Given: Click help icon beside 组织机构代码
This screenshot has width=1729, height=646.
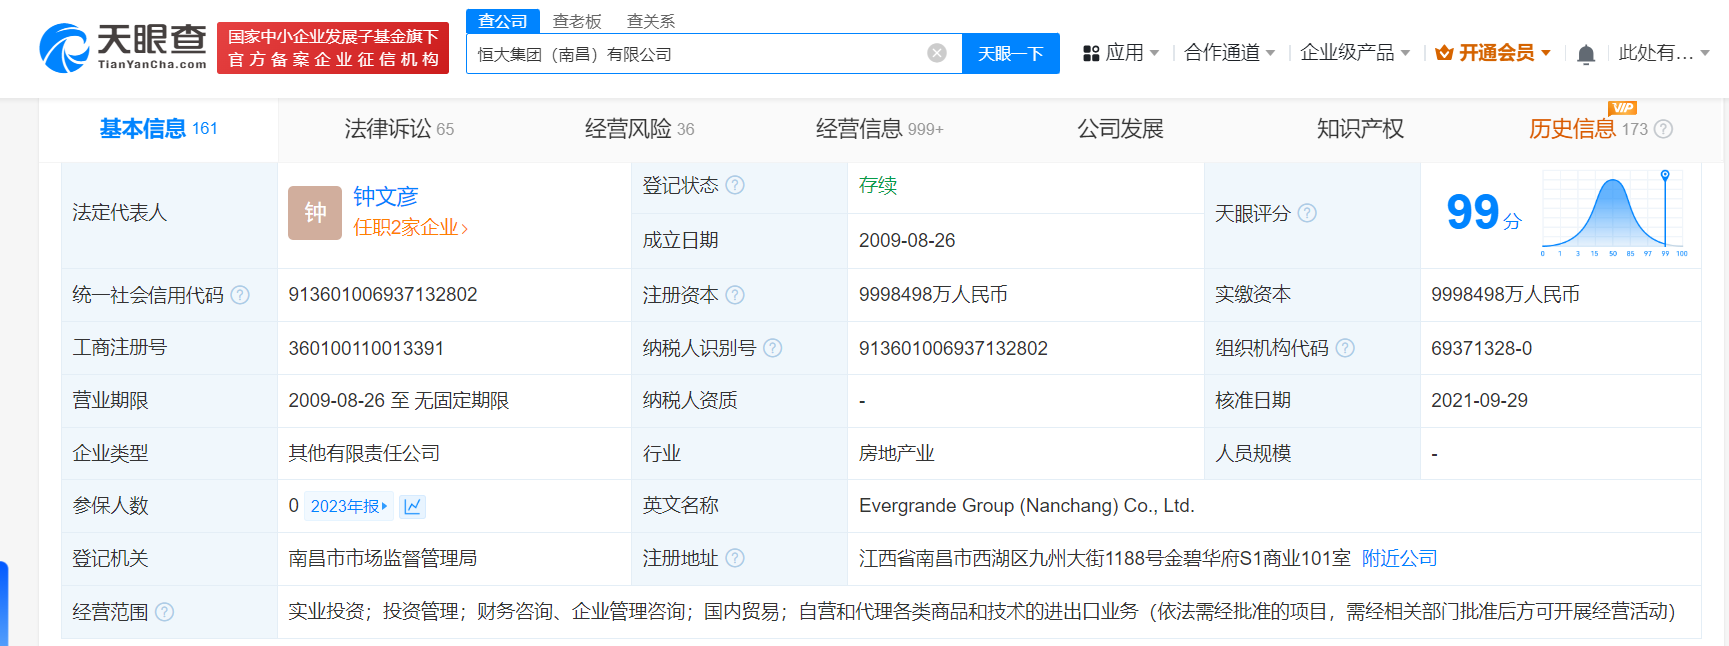Looking at the screenshot, I should pyautogui.click(x=1345, y=348).
